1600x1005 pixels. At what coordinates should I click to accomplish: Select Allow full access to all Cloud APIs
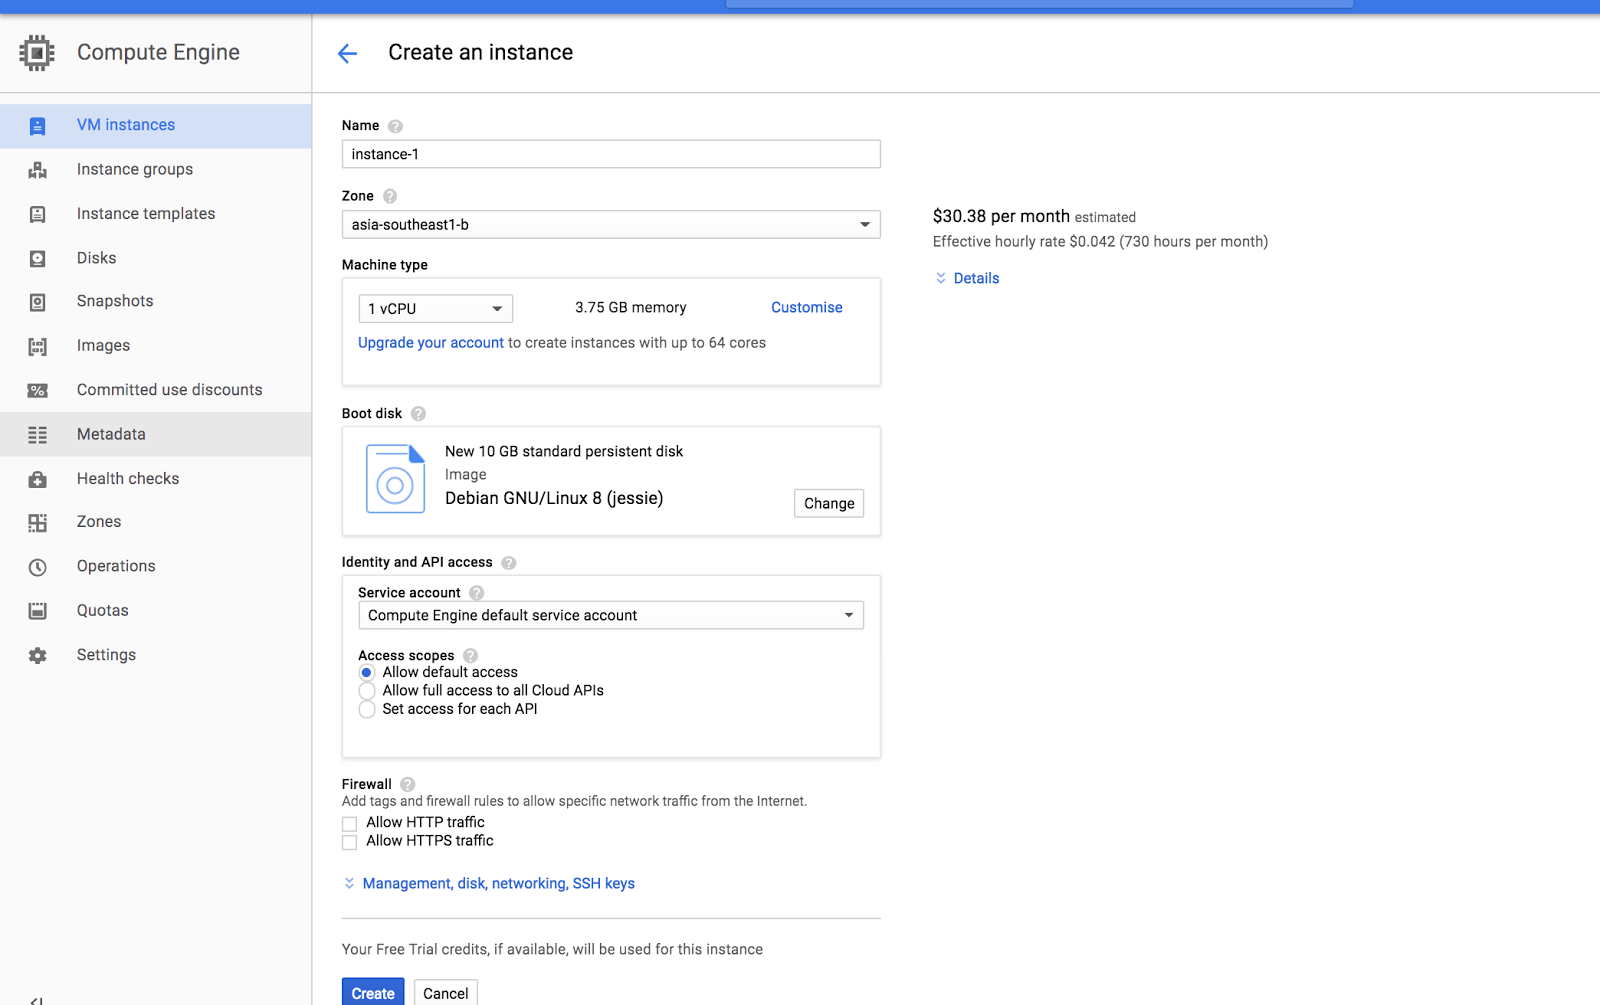tap(367, 691)
